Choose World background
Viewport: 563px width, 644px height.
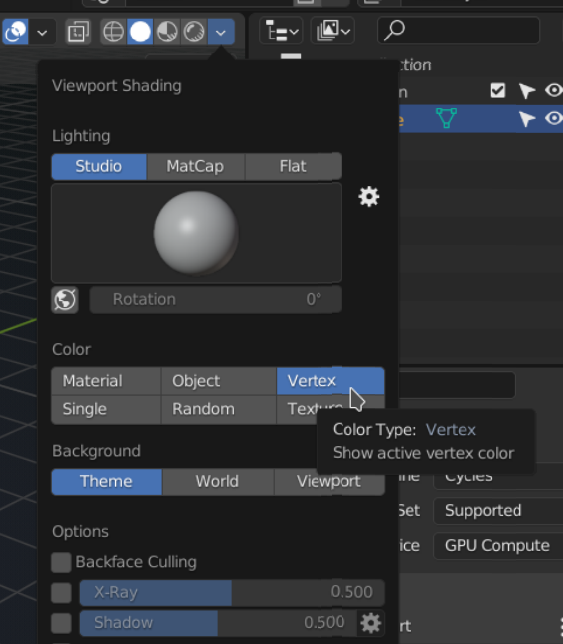click(x=218, y=481)
